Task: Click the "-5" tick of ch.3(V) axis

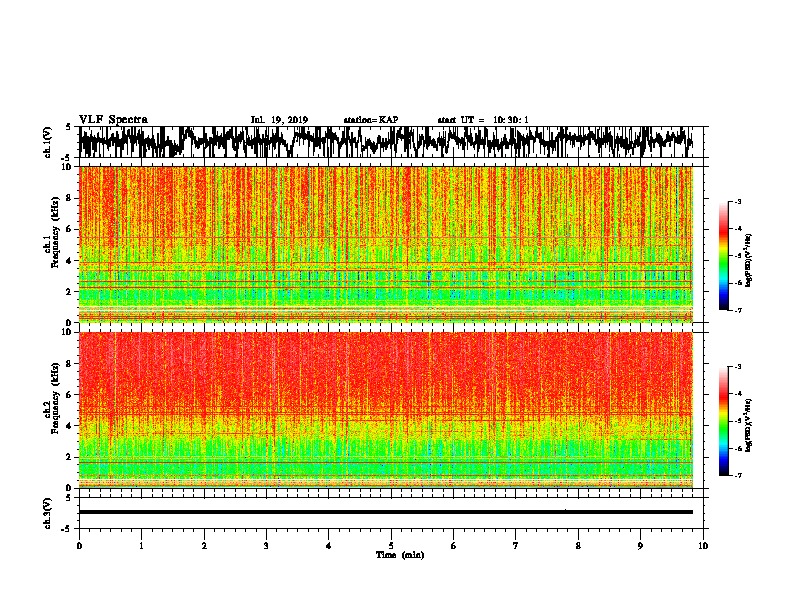Action: coord(67,529)
